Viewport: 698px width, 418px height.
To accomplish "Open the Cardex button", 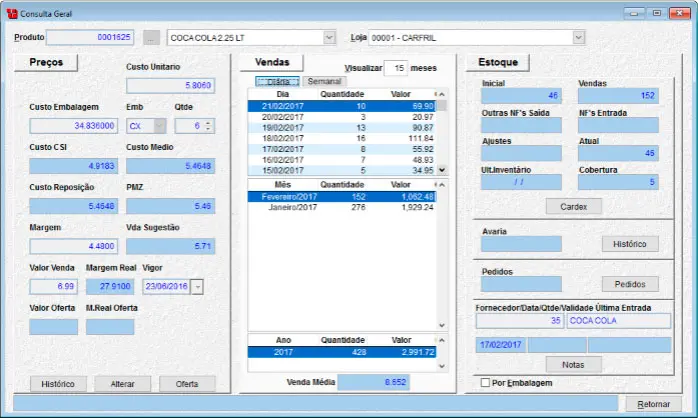I will coord(574,207).
